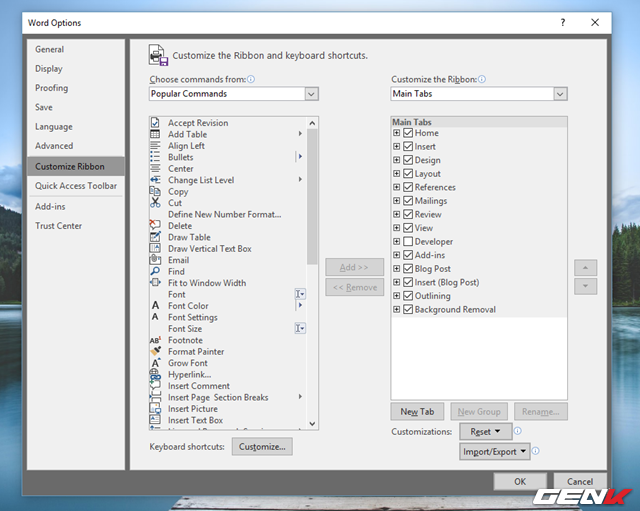Image resolution: width=640 pixels, height=511 pixels.
Task: Uncheck the References checkbox
Action: [x=408, y=187]
